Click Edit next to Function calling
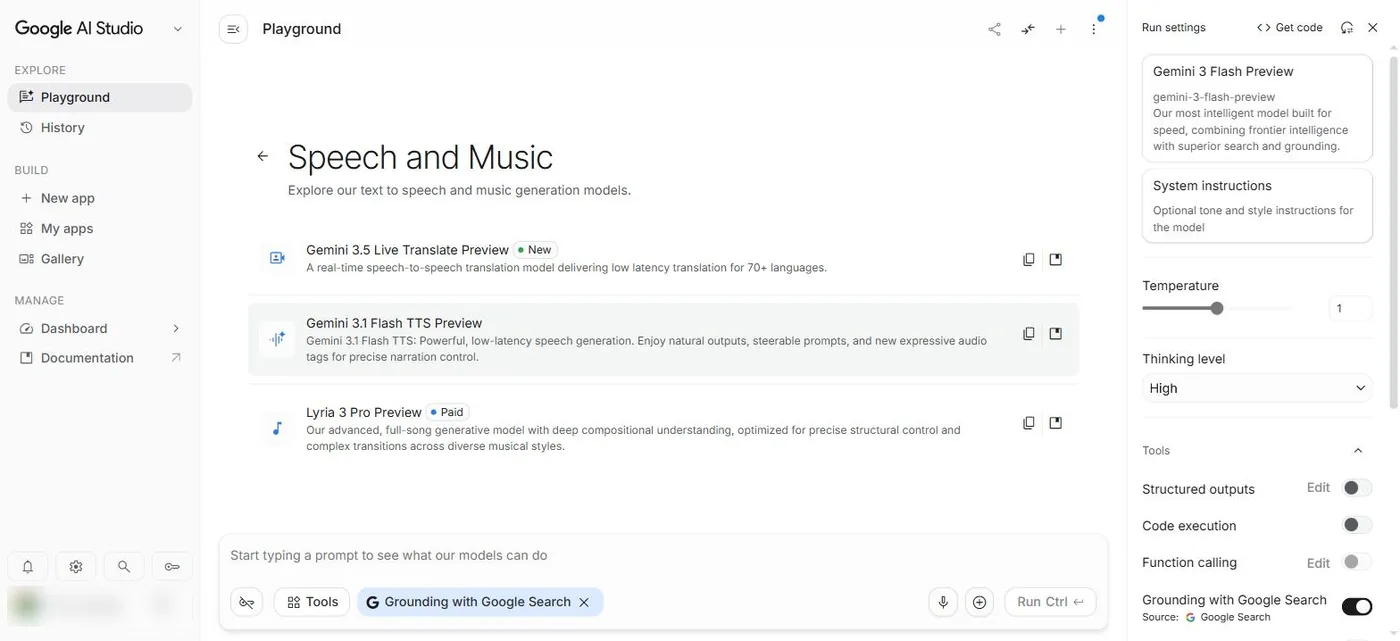Screen dimensions: 1400x641 click(1318, 563)
